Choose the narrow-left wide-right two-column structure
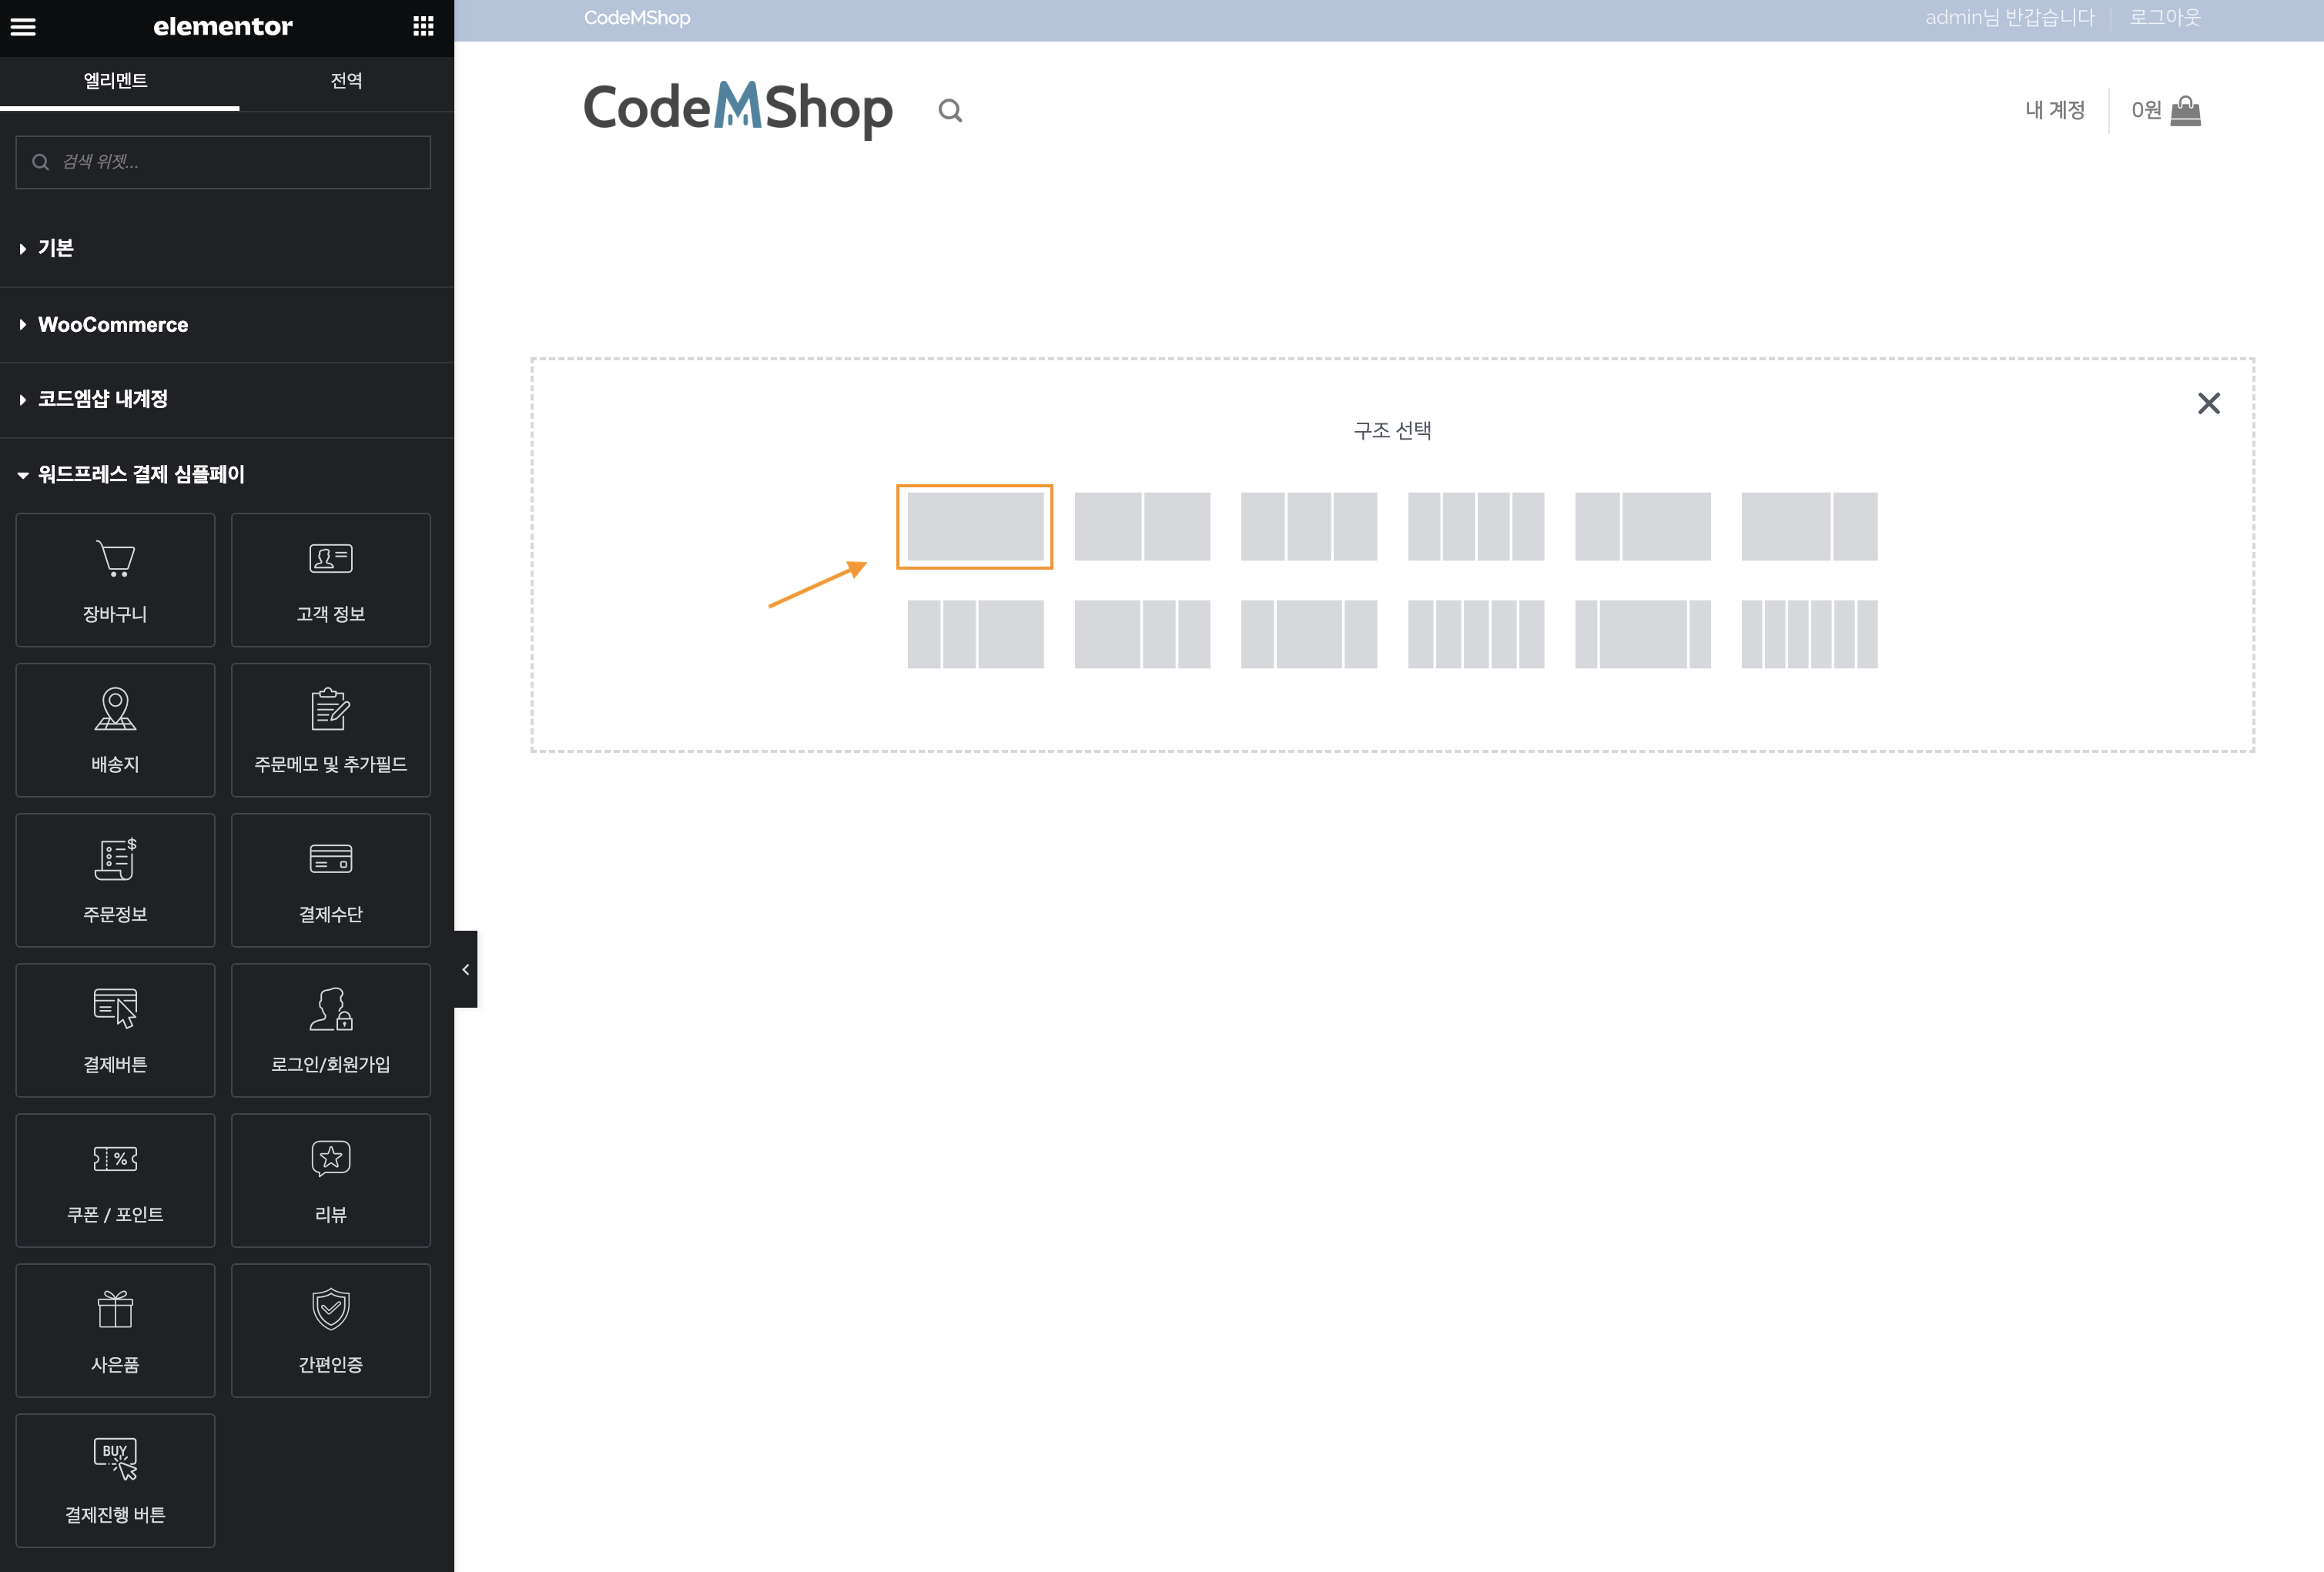The width and height of the screenshot is (2324, 1572). coord(1642,526)
